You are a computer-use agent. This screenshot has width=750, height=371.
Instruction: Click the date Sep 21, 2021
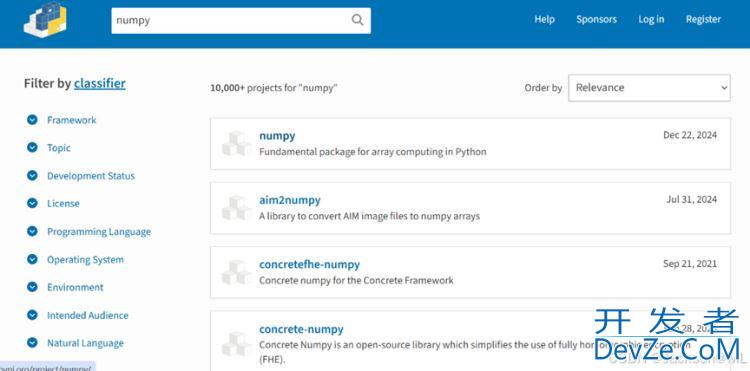click(690, 263)
